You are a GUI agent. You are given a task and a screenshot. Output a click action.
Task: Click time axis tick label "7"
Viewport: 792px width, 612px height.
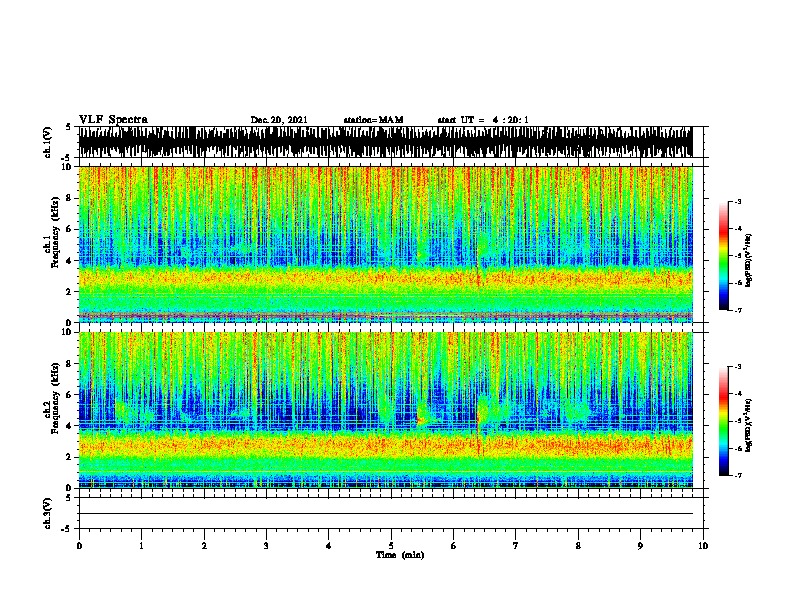coord(516,546)
